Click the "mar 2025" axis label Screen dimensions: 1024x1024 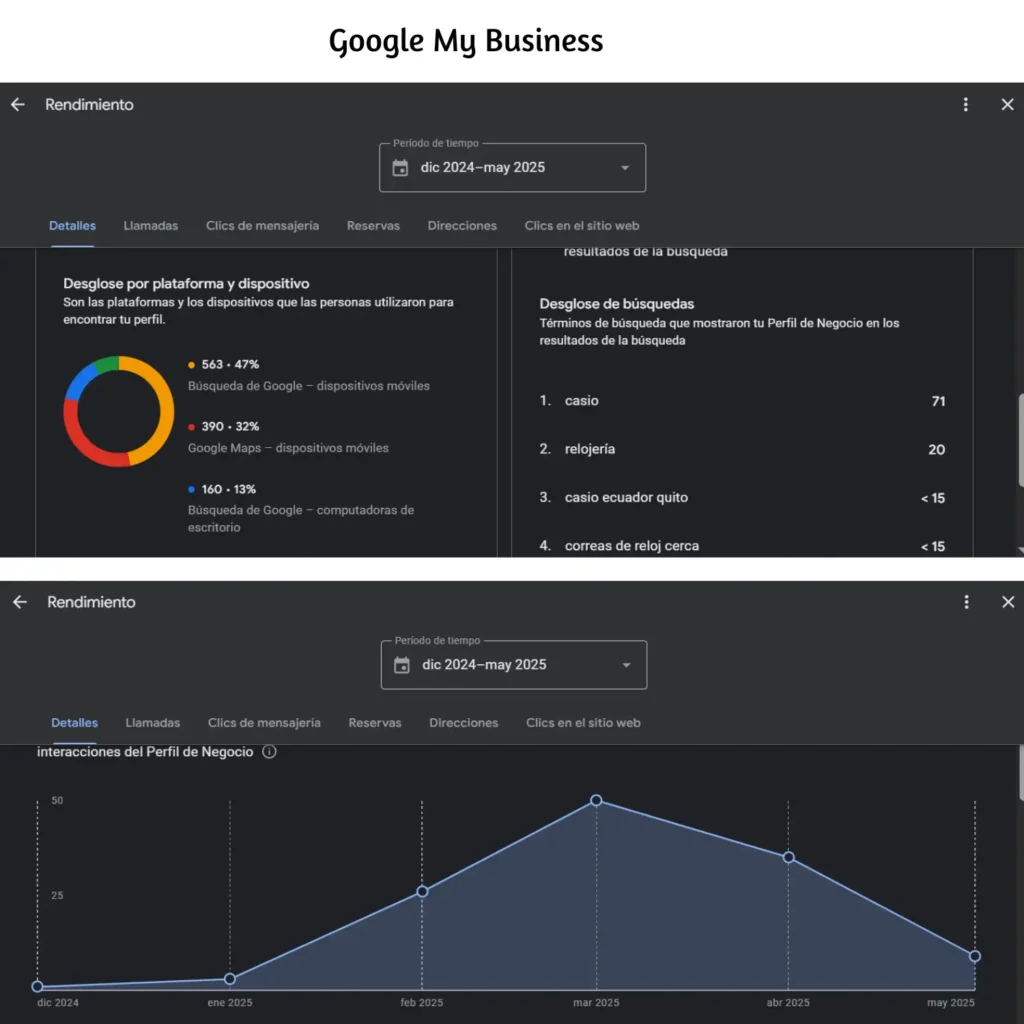pos(596,1003)
